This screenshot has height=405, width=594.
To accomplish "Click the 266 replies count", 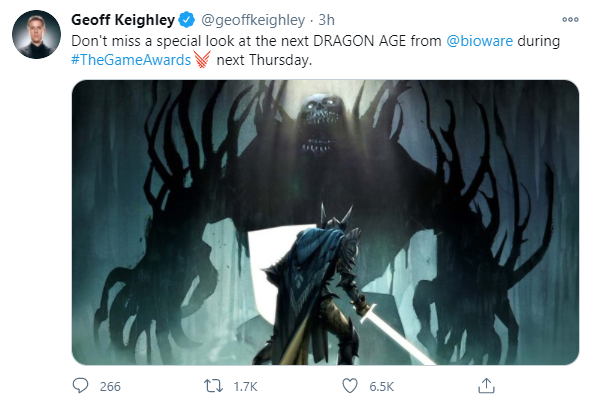I will coord(110,386).
